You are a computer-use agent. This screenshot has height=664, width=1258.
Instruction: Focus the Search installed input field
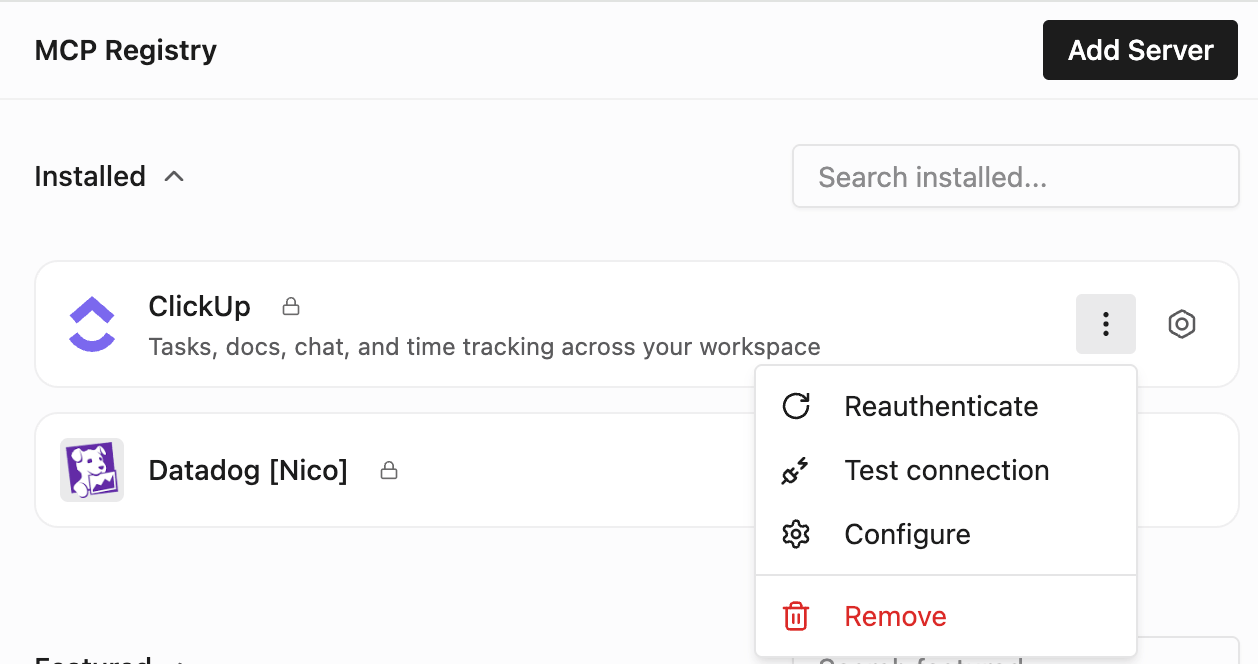click(x=1016, y=177)
